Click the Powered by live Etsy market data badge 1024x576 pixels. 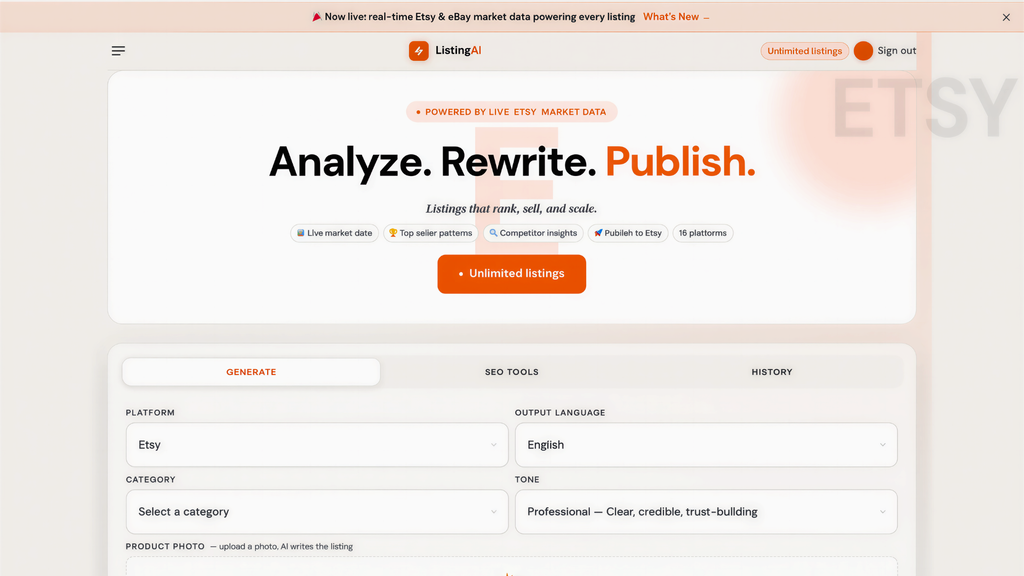click(511, 112)
